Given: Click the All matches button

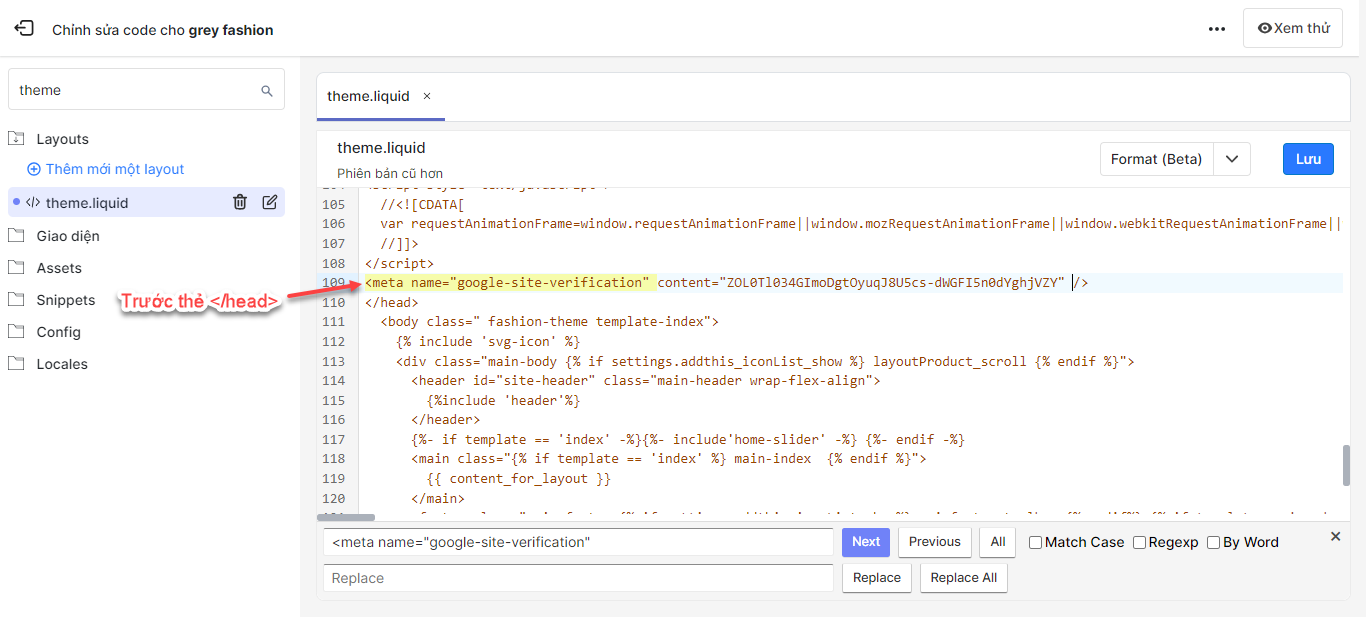Looking at the screenshot, I should click(x=998, y=542).
